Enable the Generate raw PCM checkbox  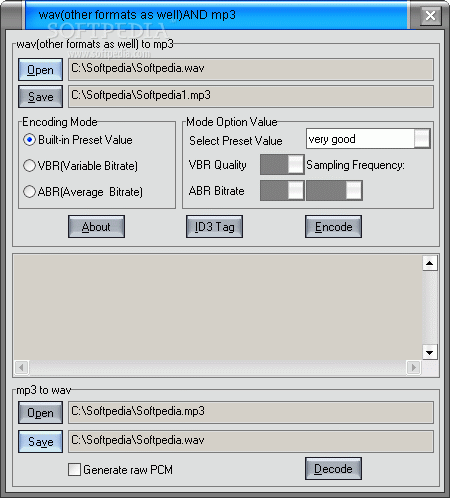(74, 469)
